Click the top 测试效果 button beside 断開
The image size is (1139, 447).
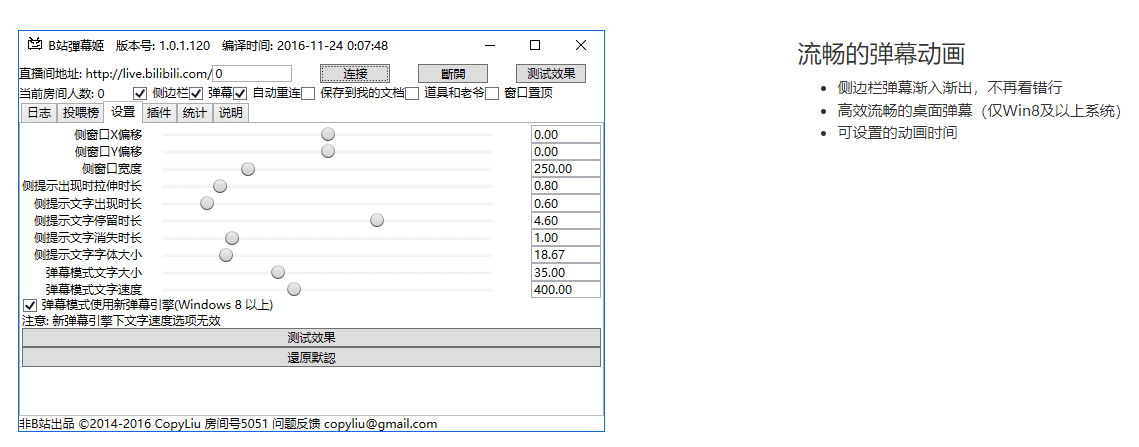click(551, 73)
